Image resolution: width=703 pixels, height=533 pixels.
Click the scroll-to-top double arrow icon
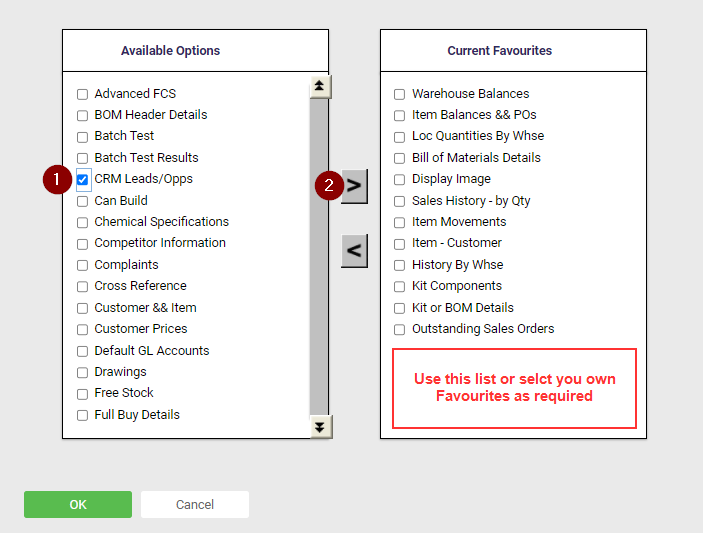click(319, 86)
